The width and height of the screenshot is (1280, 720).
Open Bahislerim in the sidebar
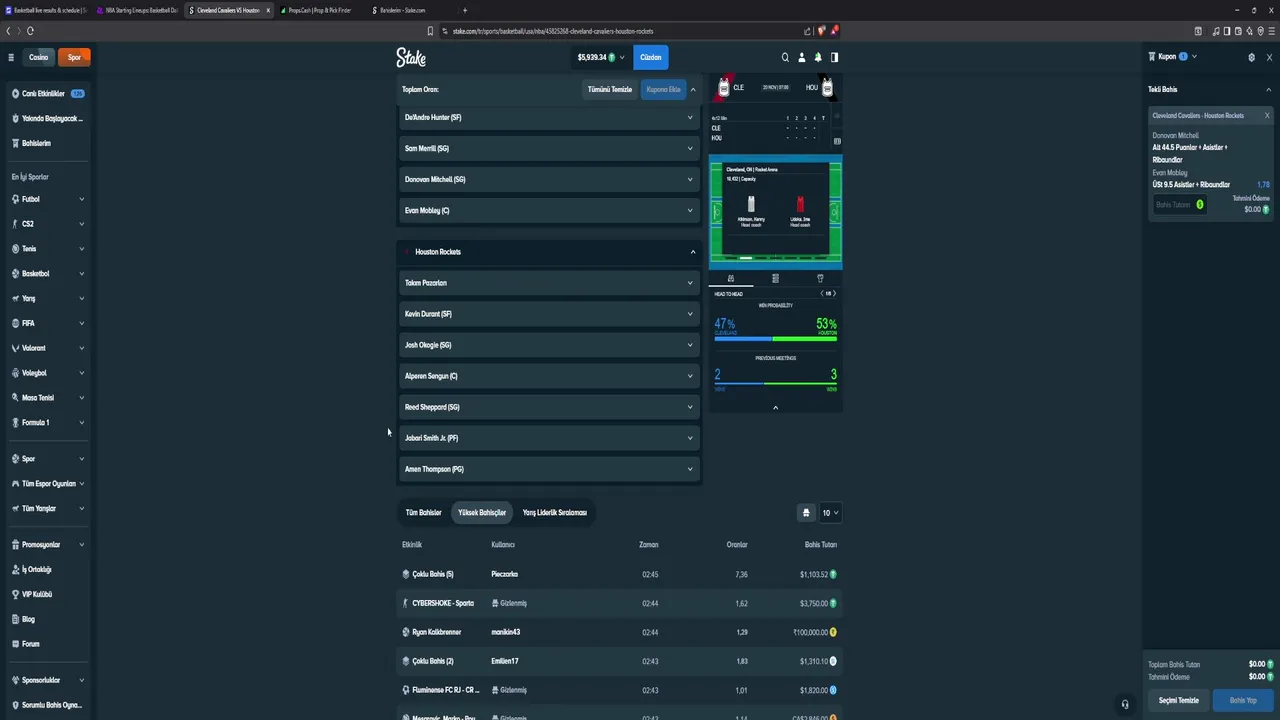pyautogui.click(x=48, y=143)
